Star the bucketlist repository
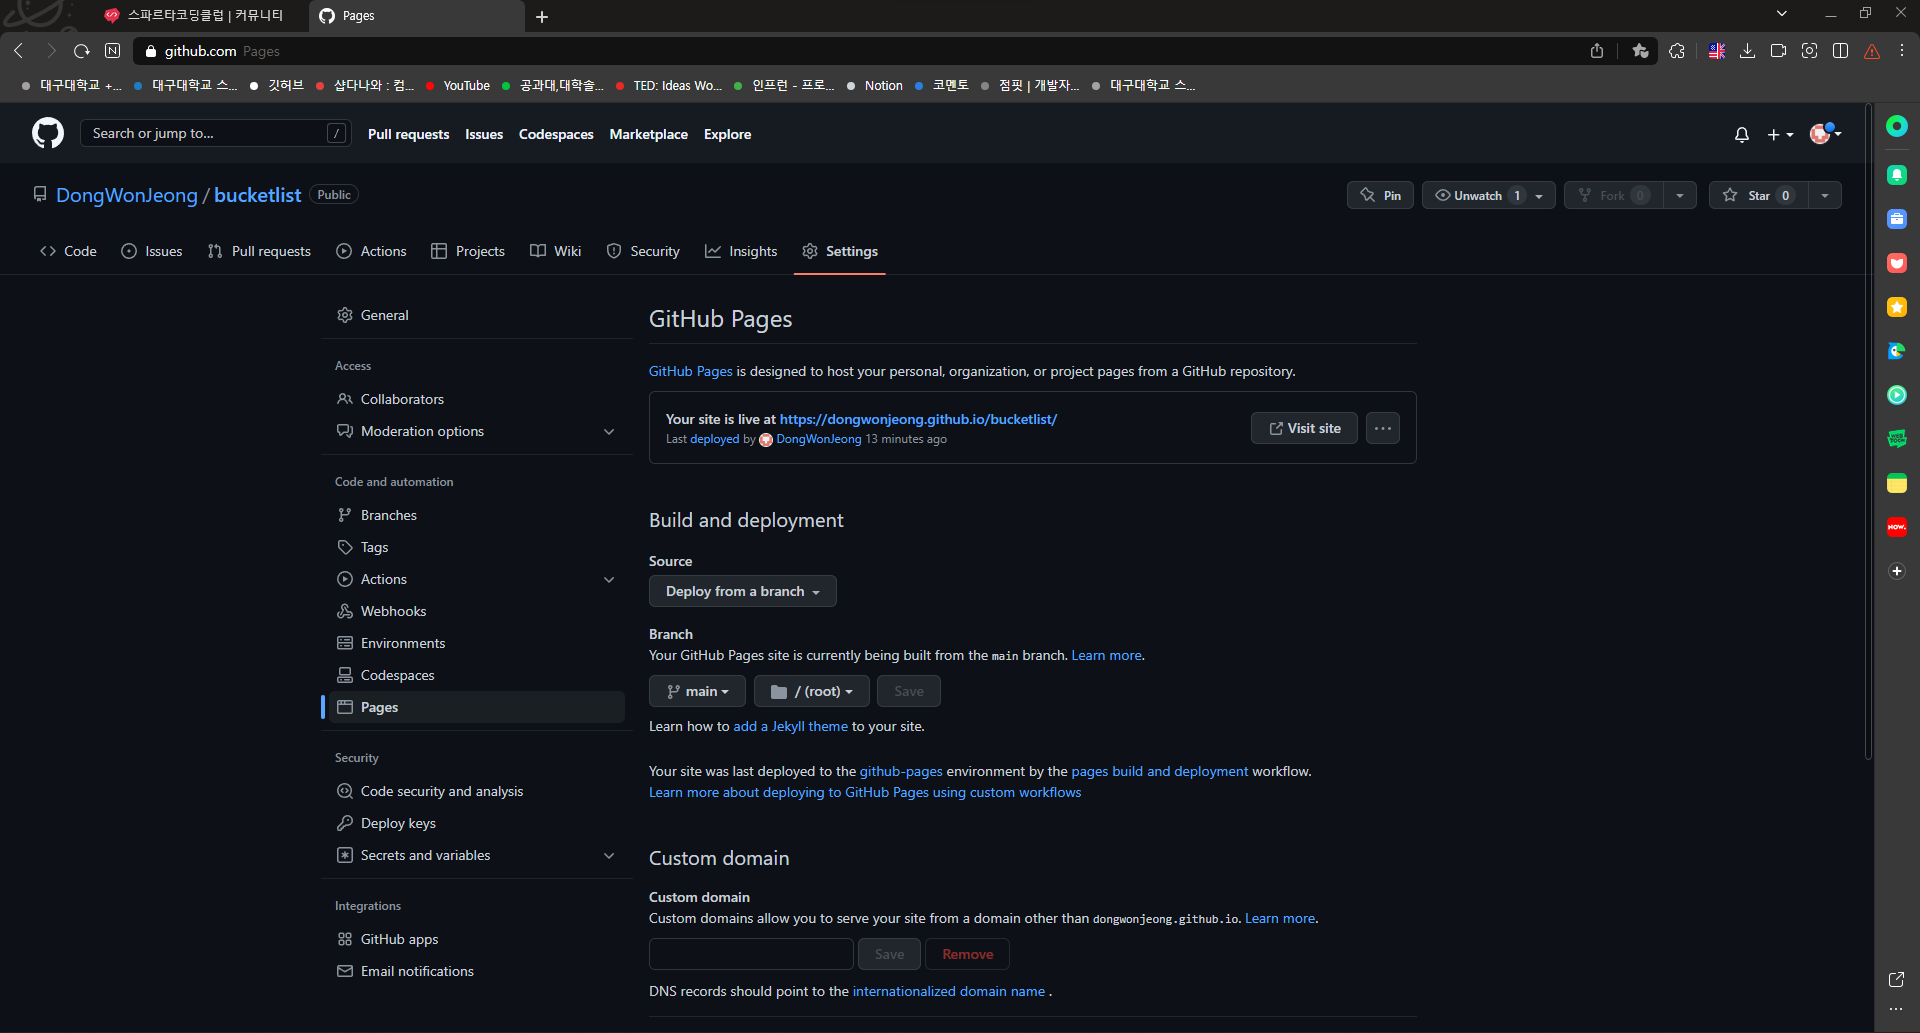The height and width of the screenshot is (1033, 1920). (1758, 195)
